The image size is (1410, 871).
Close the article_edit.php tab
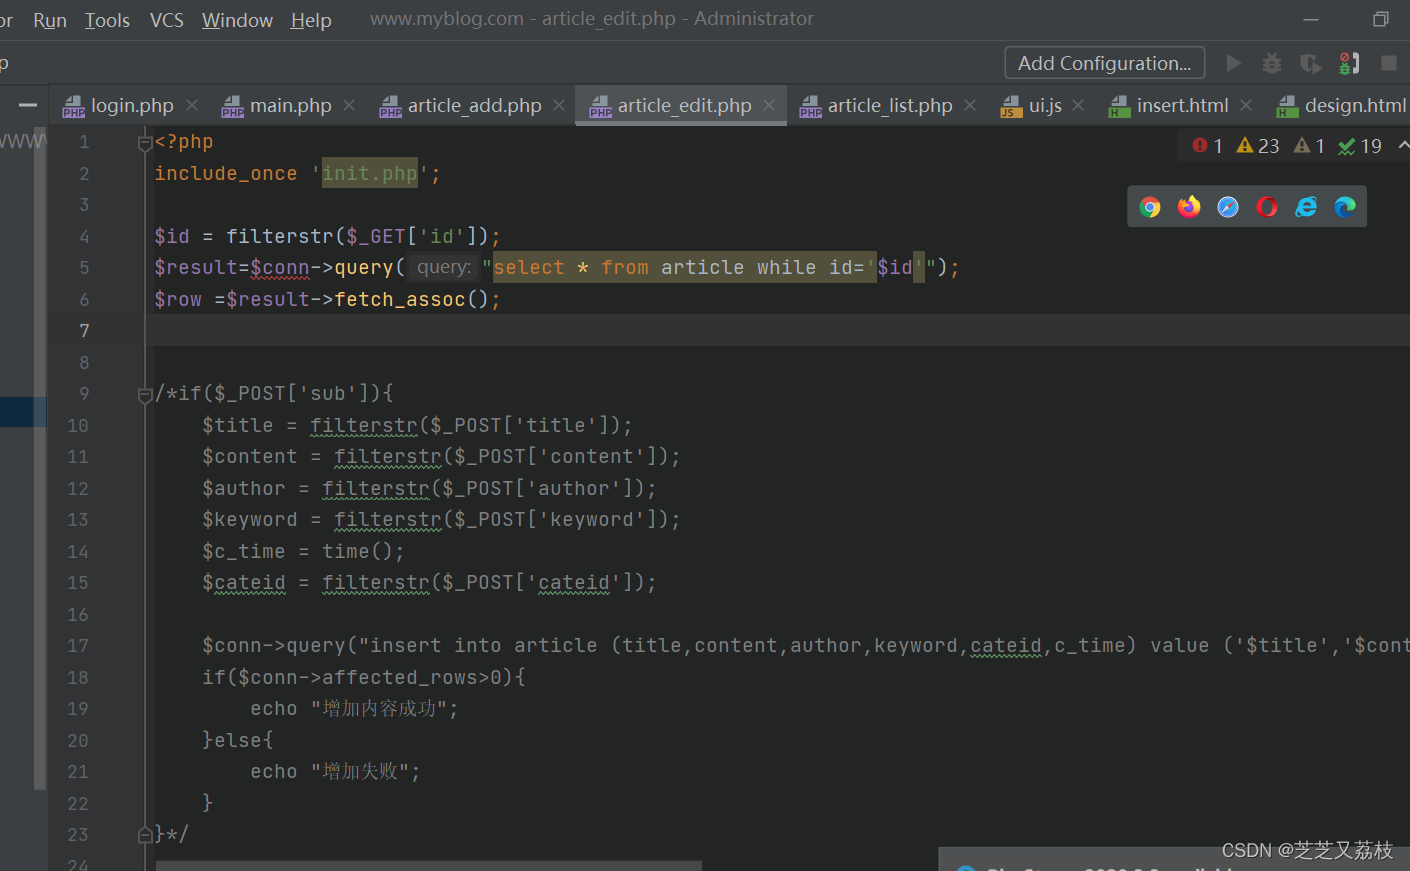pyautogui.click(x=769, y=105)
